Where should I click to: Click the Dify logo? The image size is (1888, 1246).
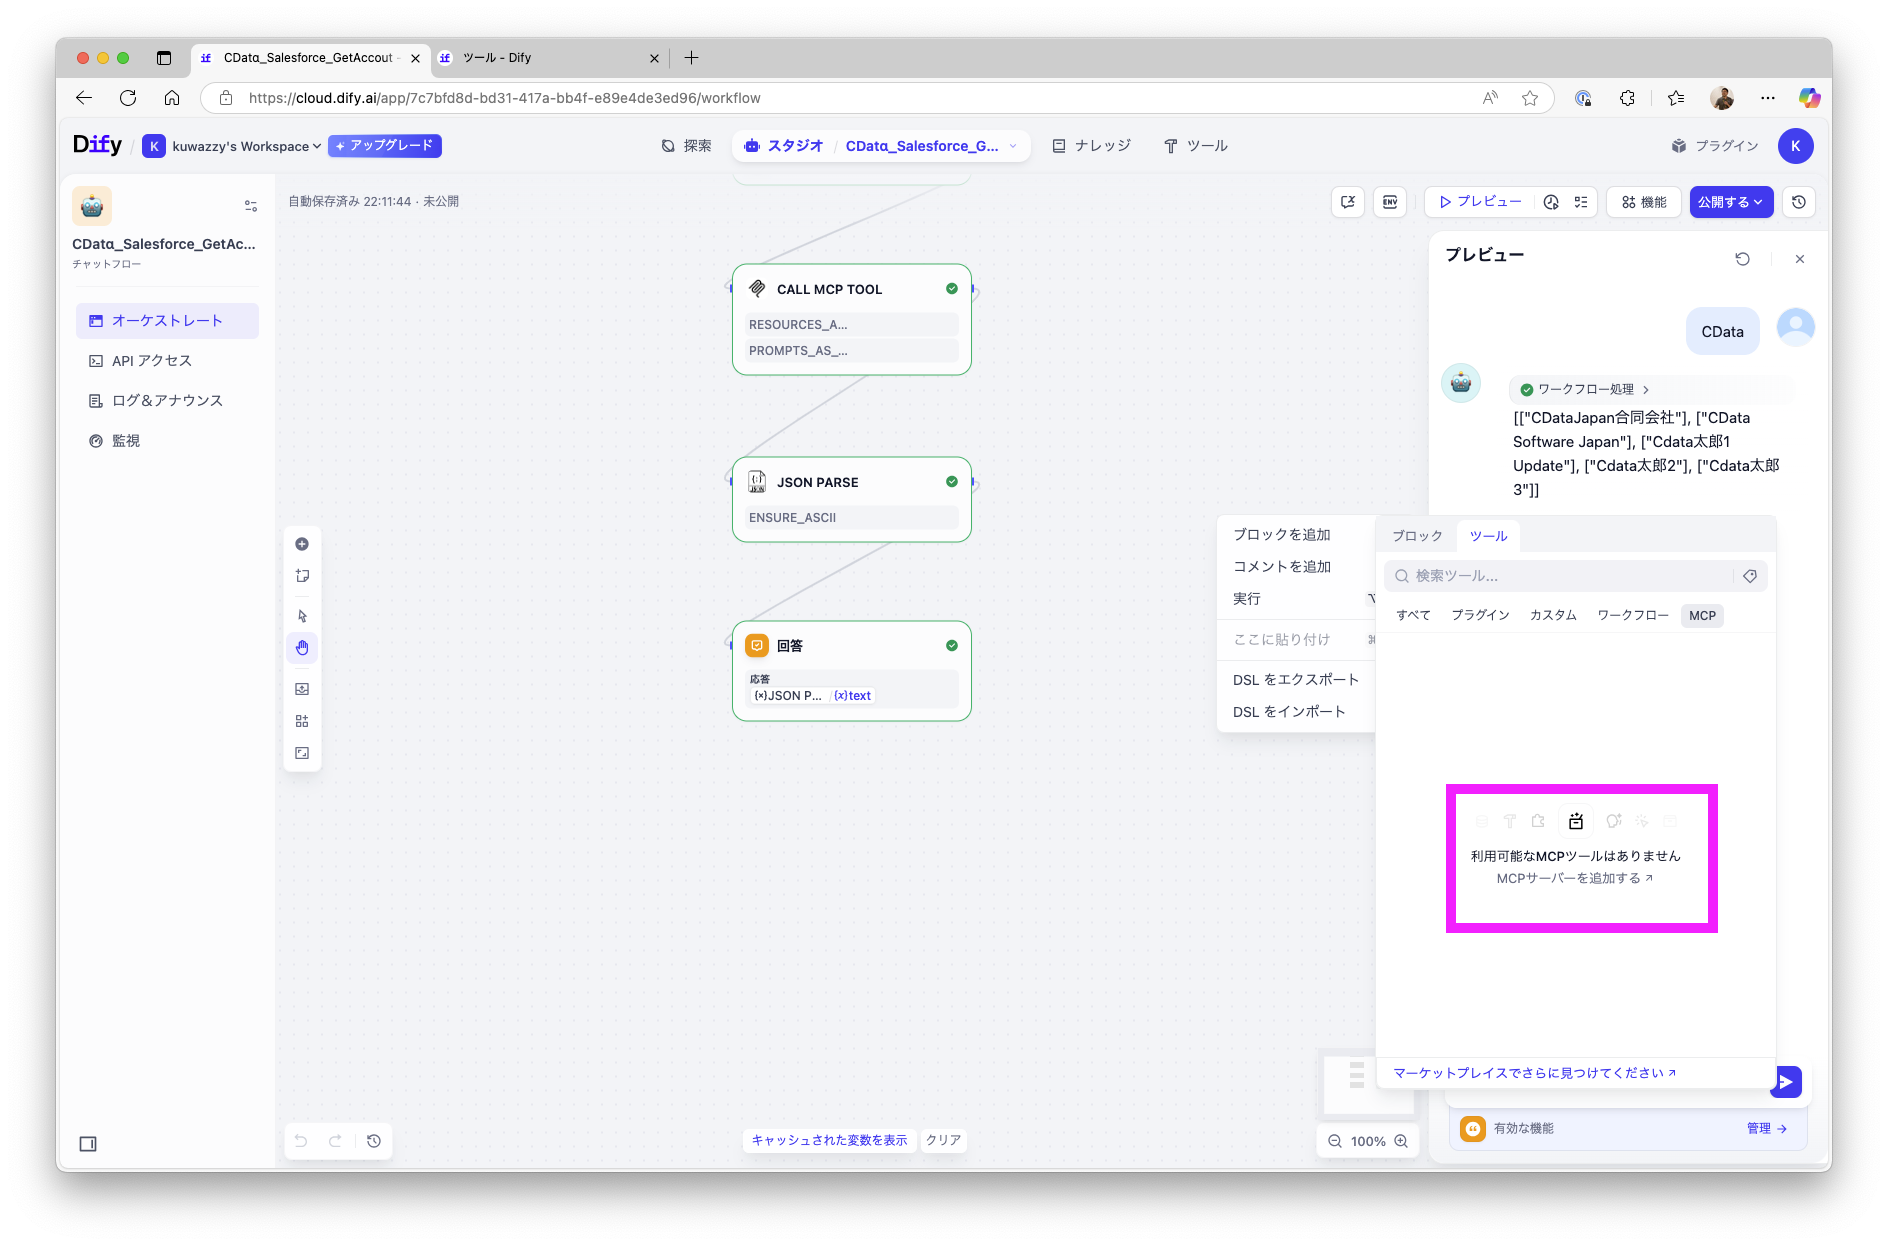click(97, 145)
